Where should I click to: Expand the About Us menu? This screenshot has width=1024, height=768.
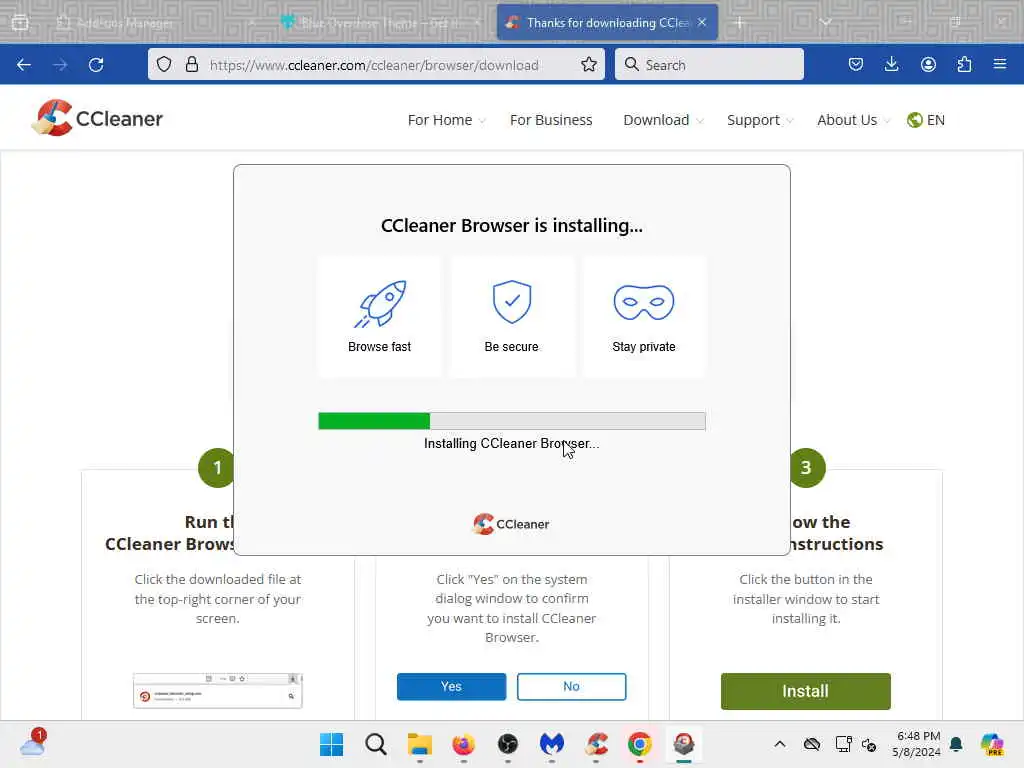click(x=854, y=120)
